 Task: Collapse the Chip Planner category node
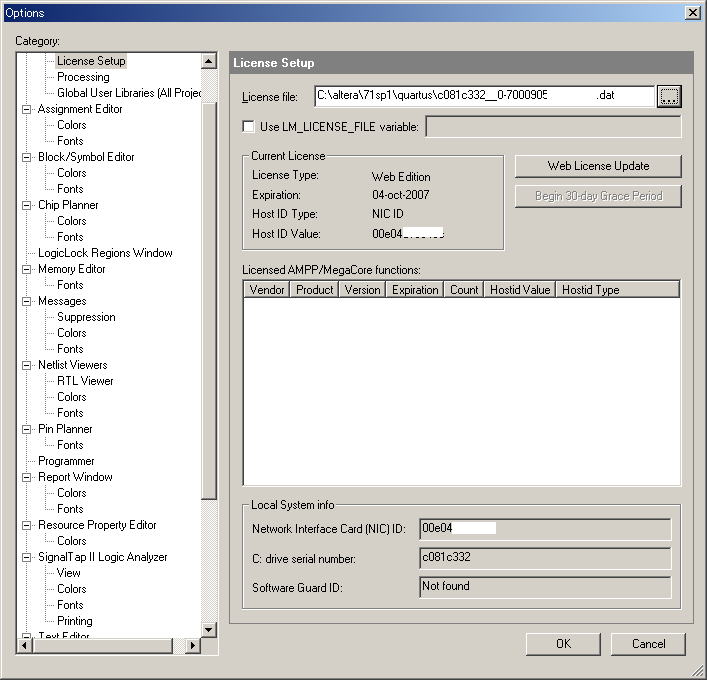tap(27, 205)
